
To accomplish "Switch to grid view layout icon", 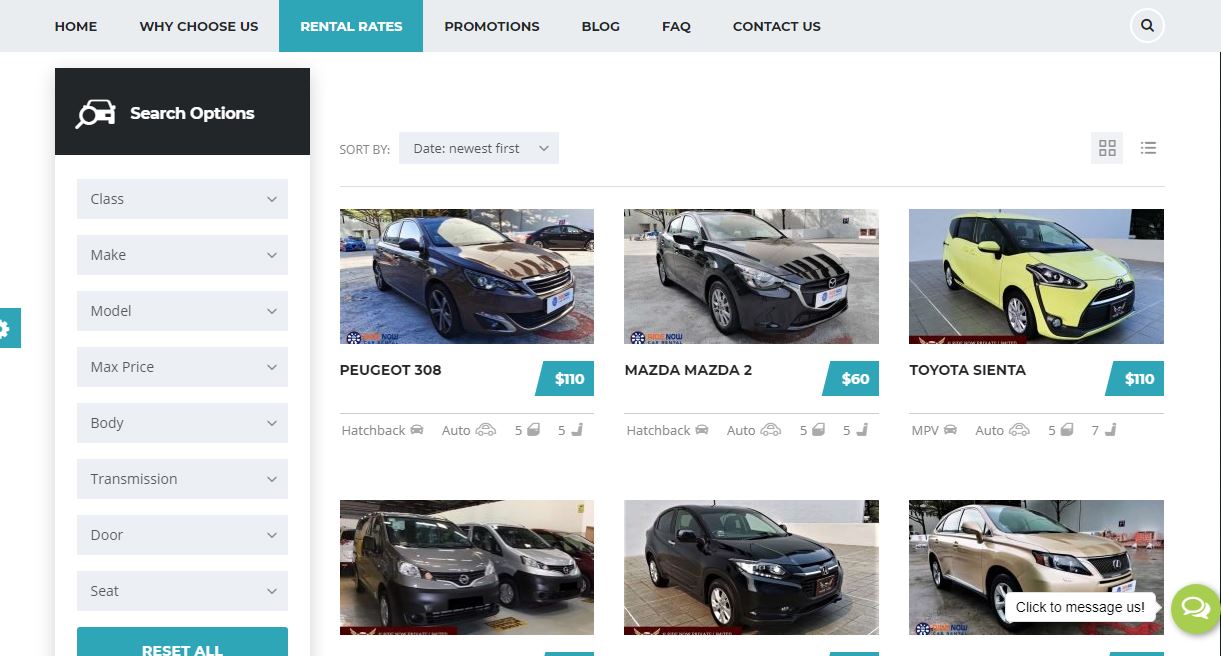I will 1107,148.
